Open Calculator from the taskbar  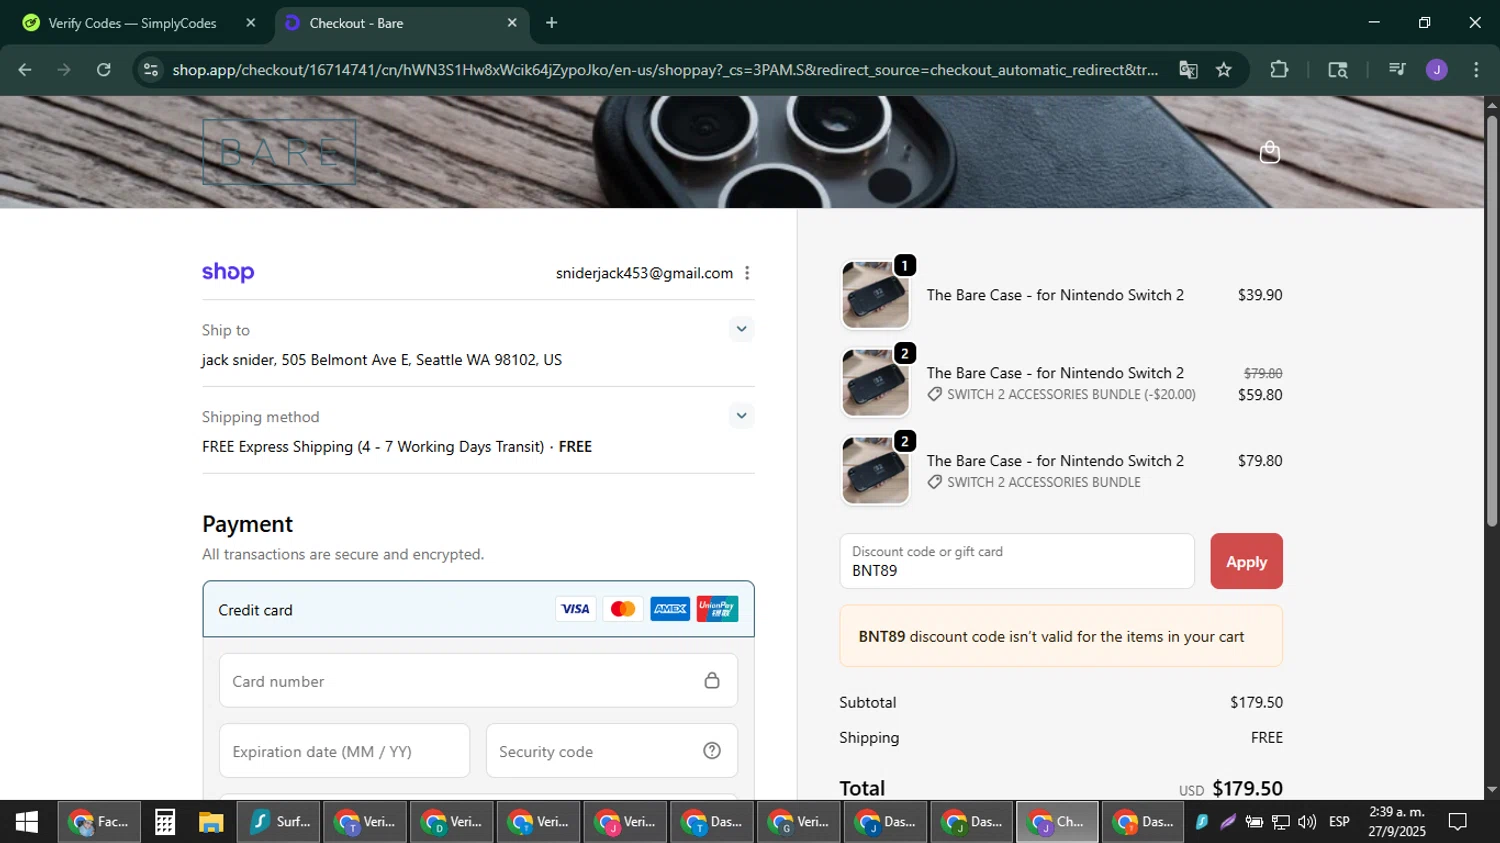pos(165,822)
